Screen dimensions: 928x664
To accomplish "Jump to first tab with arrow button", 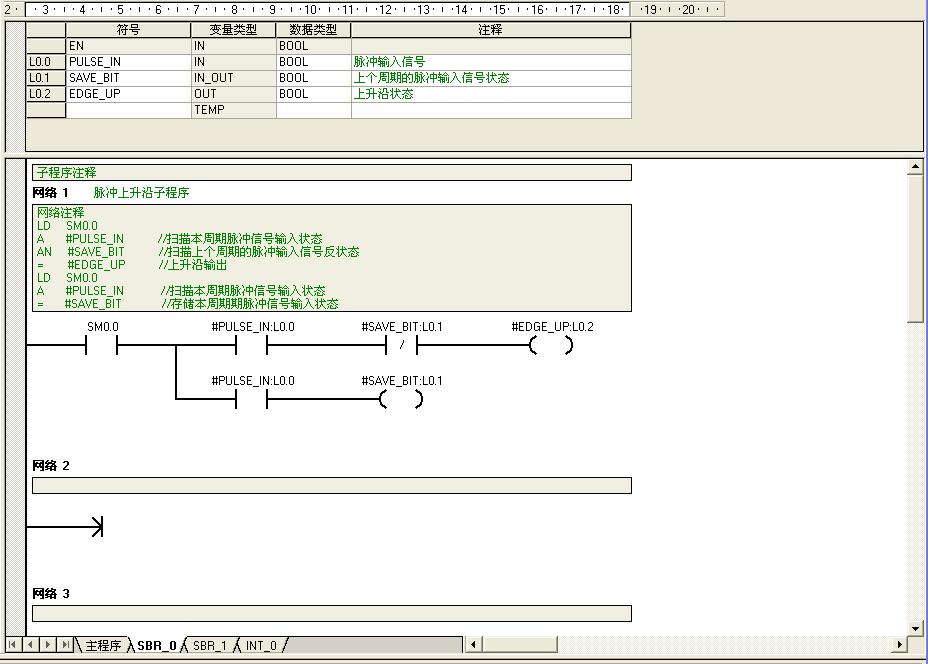I will (12, 644).
